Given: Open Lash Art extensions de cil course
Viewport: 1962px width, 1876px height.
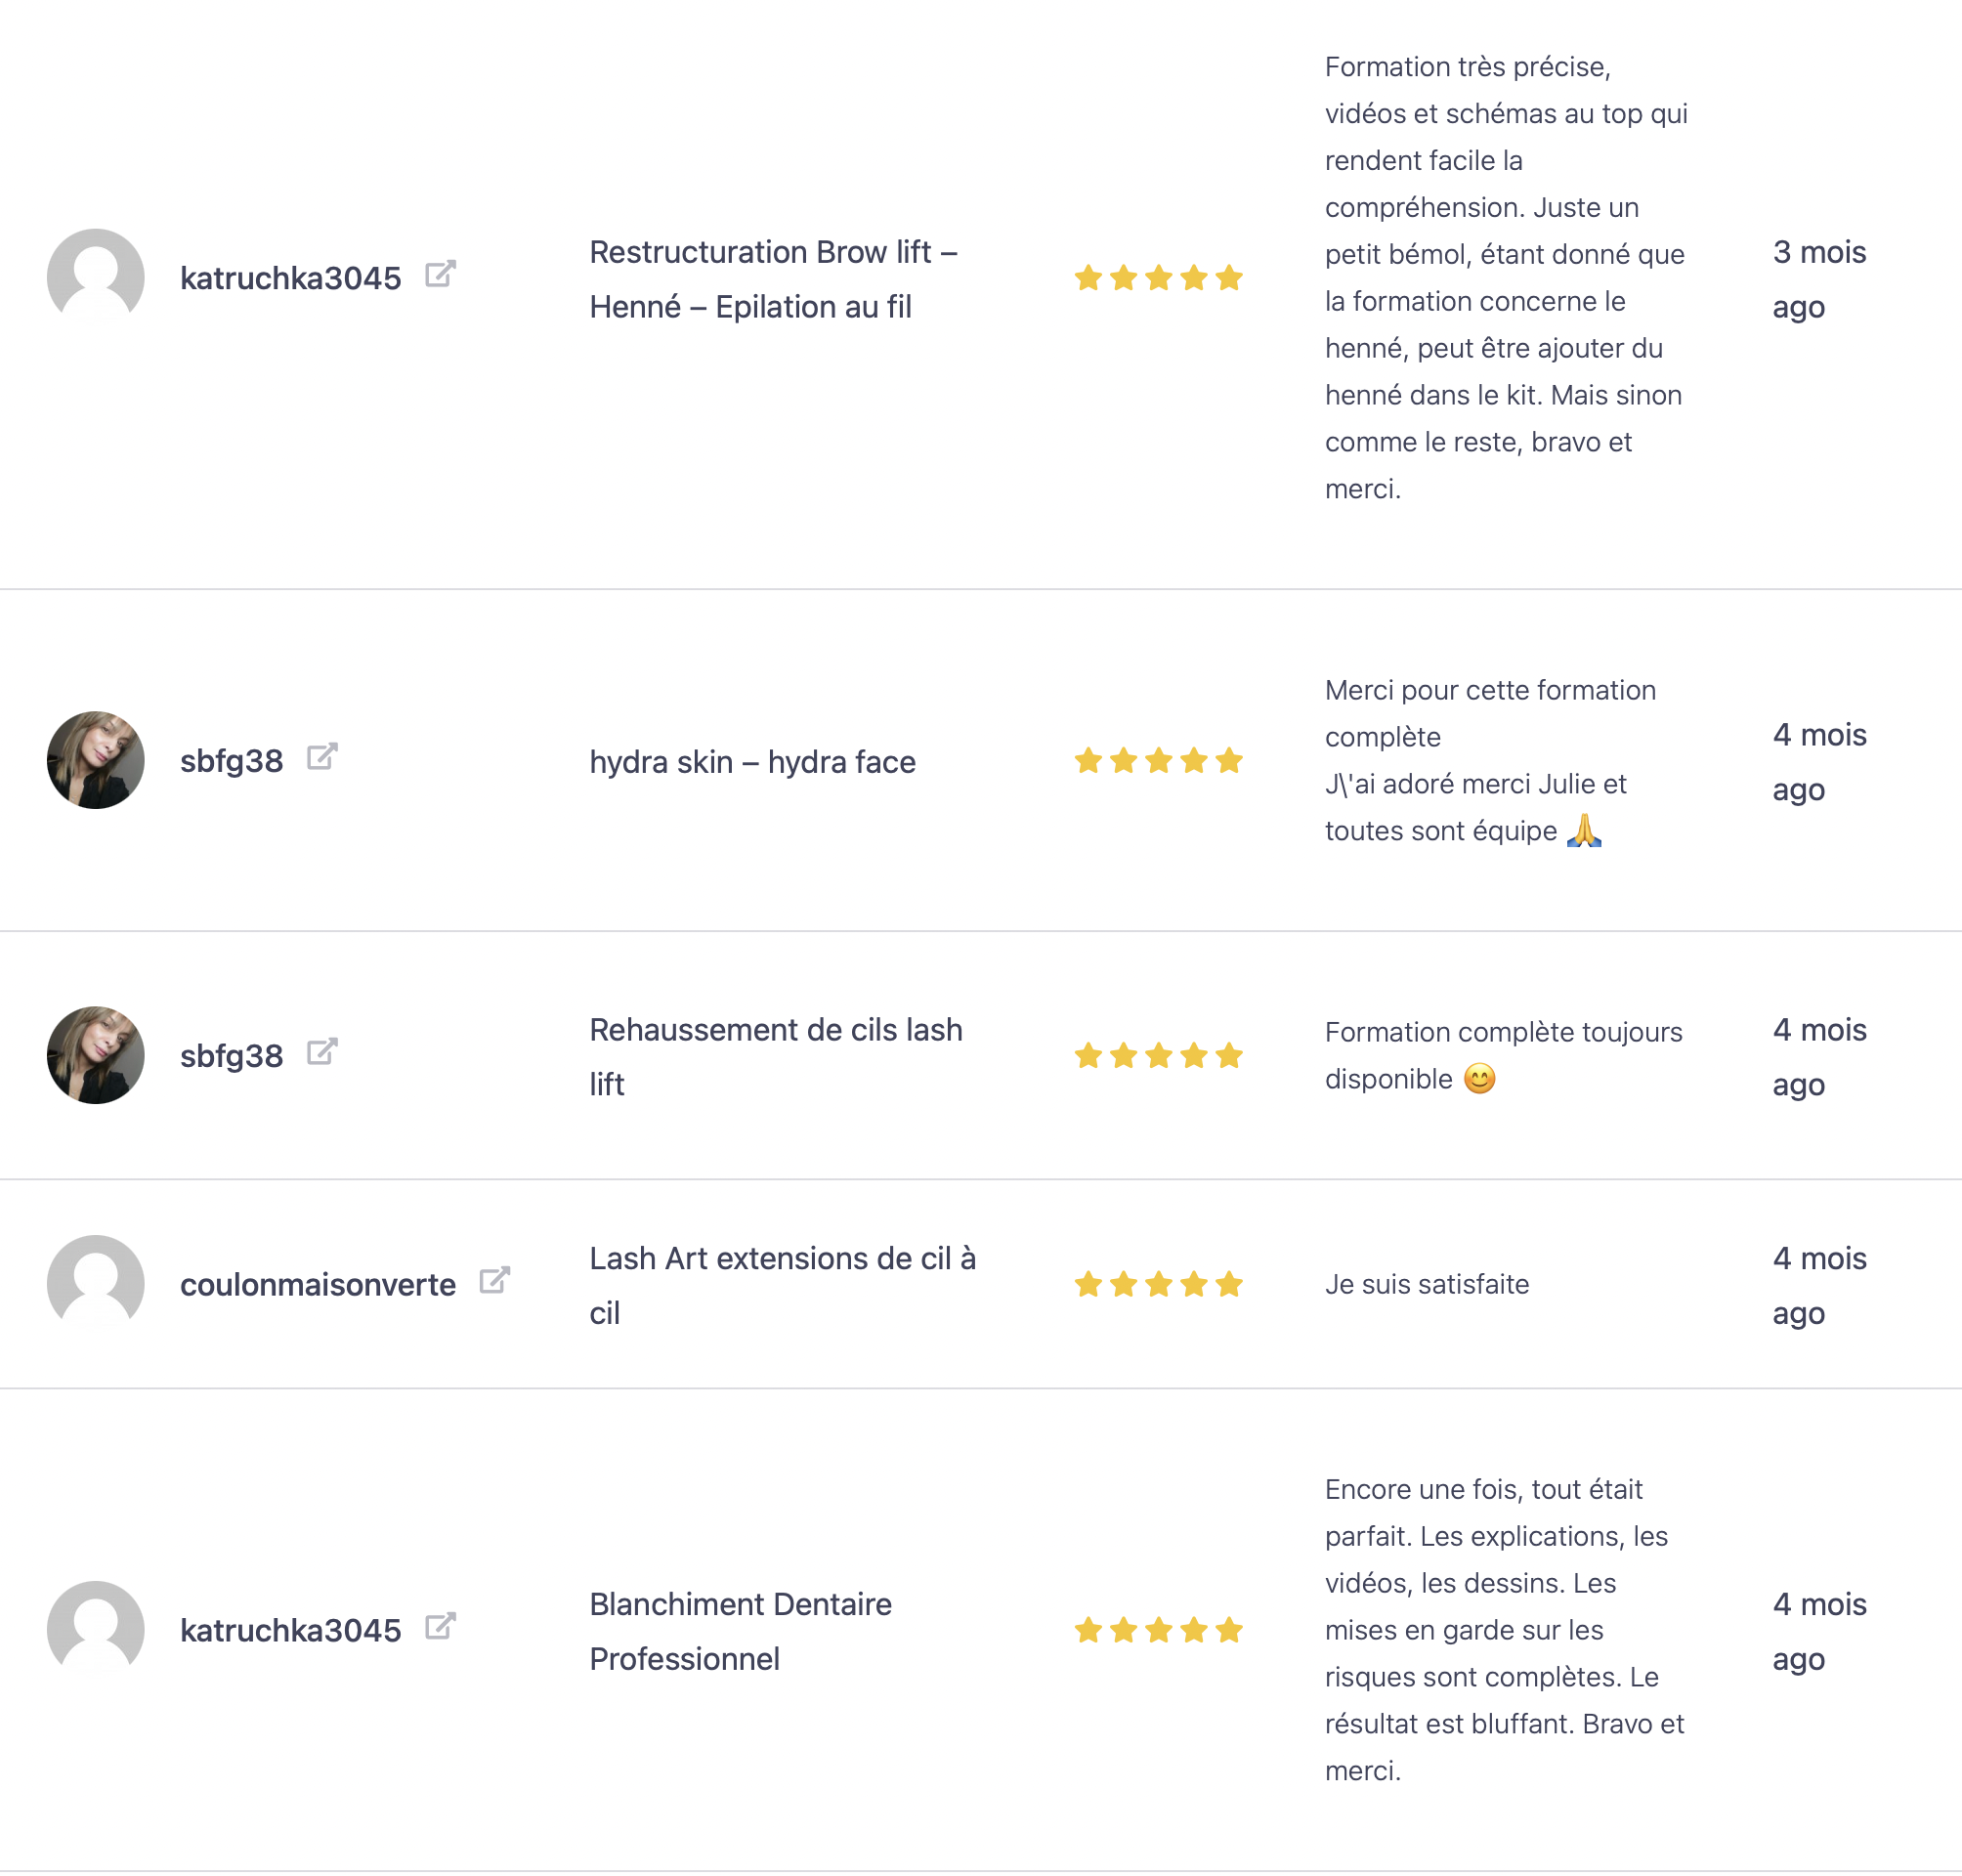Looking at the screenshot, I should (x=782, y=1285).
